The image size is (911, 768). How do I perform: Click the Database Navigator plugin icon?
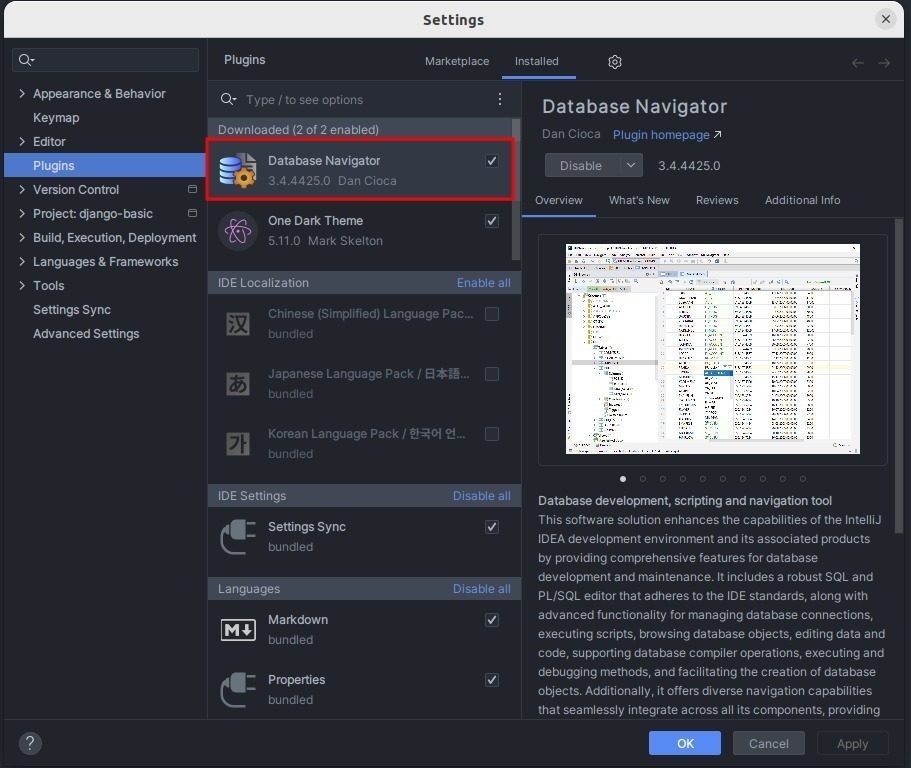click(237, 170)
